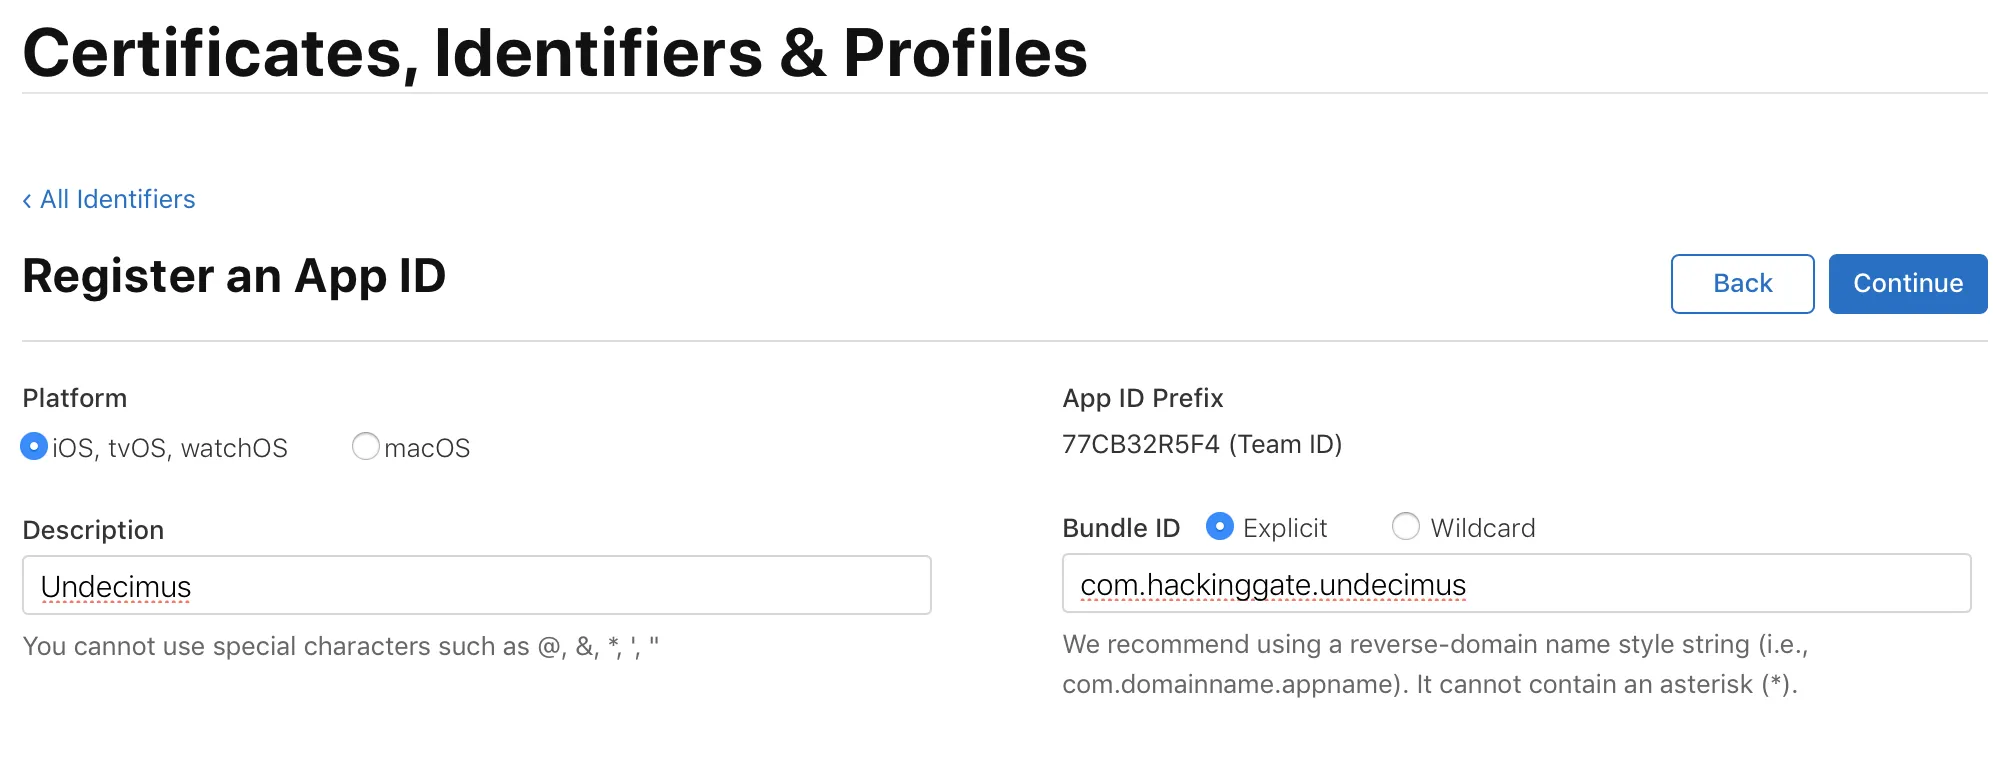
Task: Switch Bundle ID type to Wildcard
Action: (x=1406, y=526)
